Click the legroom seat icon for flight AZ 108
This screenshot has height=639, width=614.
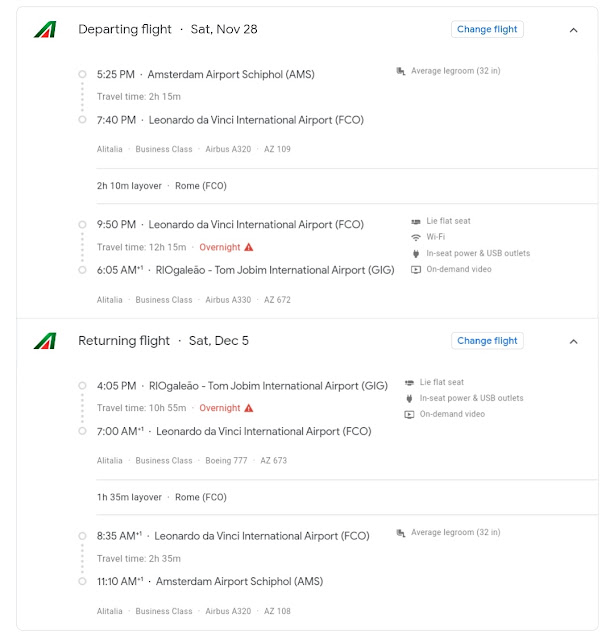click(x=401, y=533)
